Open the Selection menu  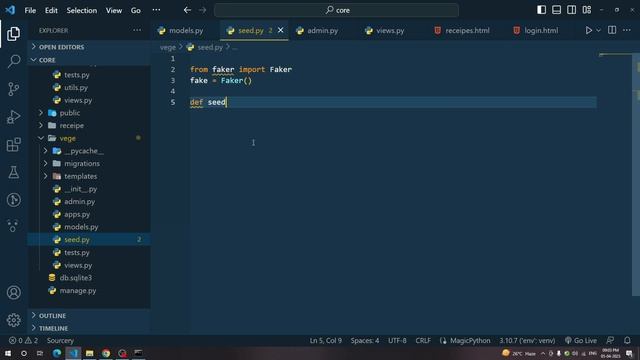pos(82,10)
